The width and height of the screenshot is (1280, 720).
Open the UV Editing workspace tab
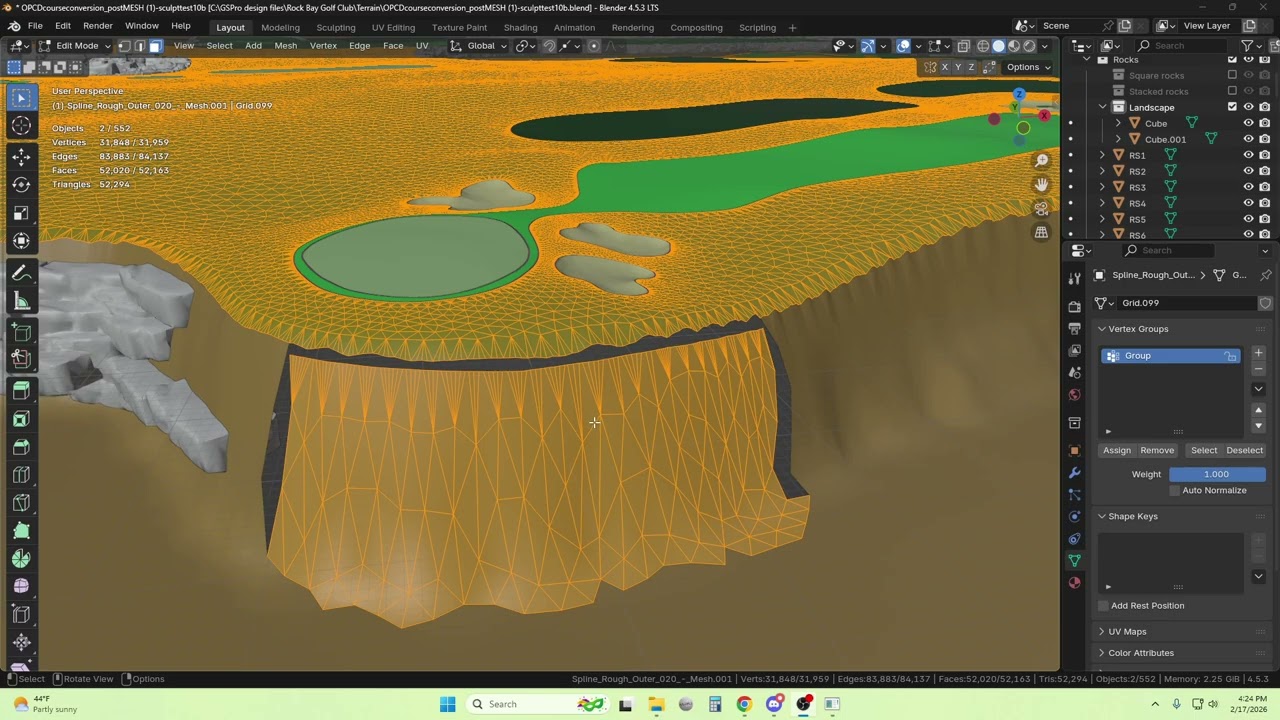click(x=393, y=27)
